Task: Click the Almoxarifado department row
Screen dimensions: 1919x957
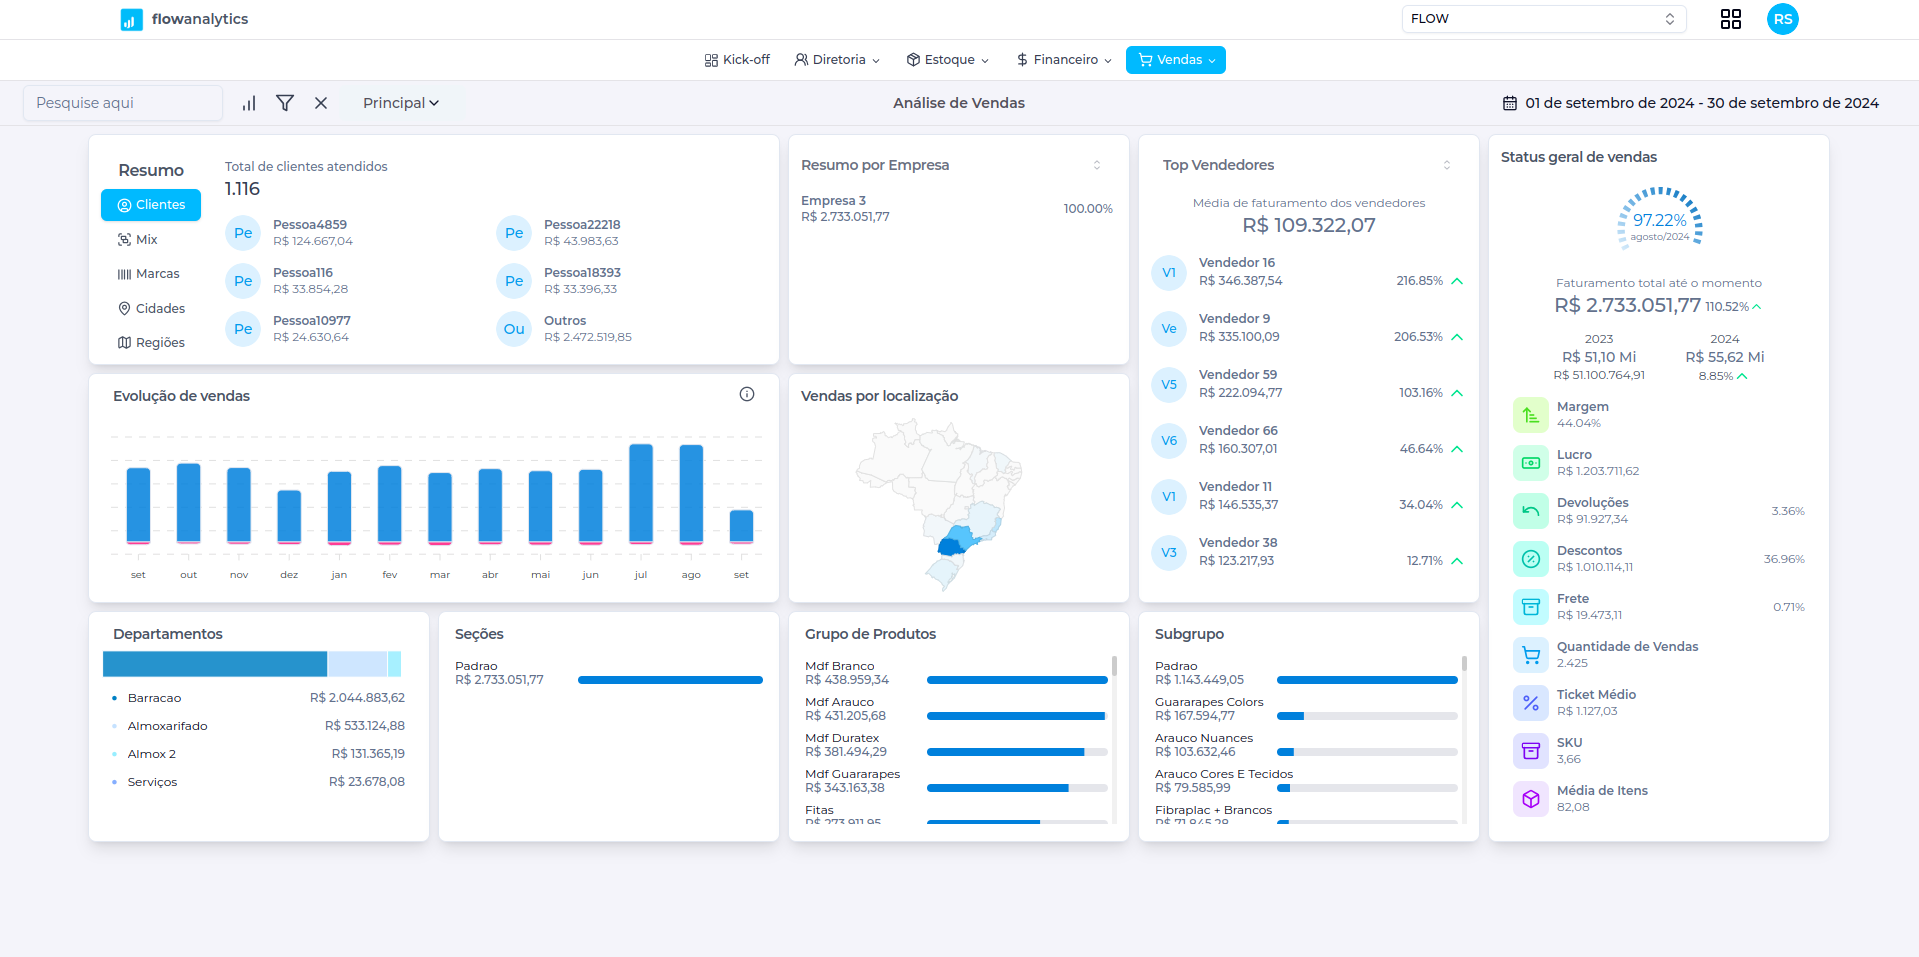Action: coord(259,726)
